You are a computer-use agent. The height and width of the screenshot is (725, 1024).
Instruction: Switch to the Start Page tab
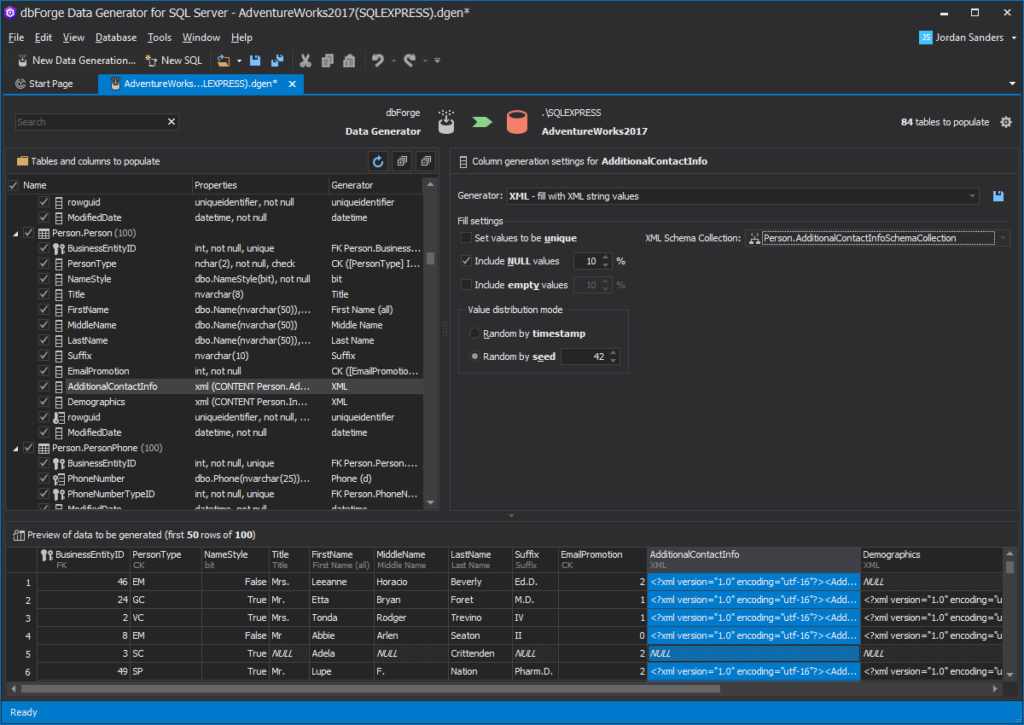click(44, 84)
